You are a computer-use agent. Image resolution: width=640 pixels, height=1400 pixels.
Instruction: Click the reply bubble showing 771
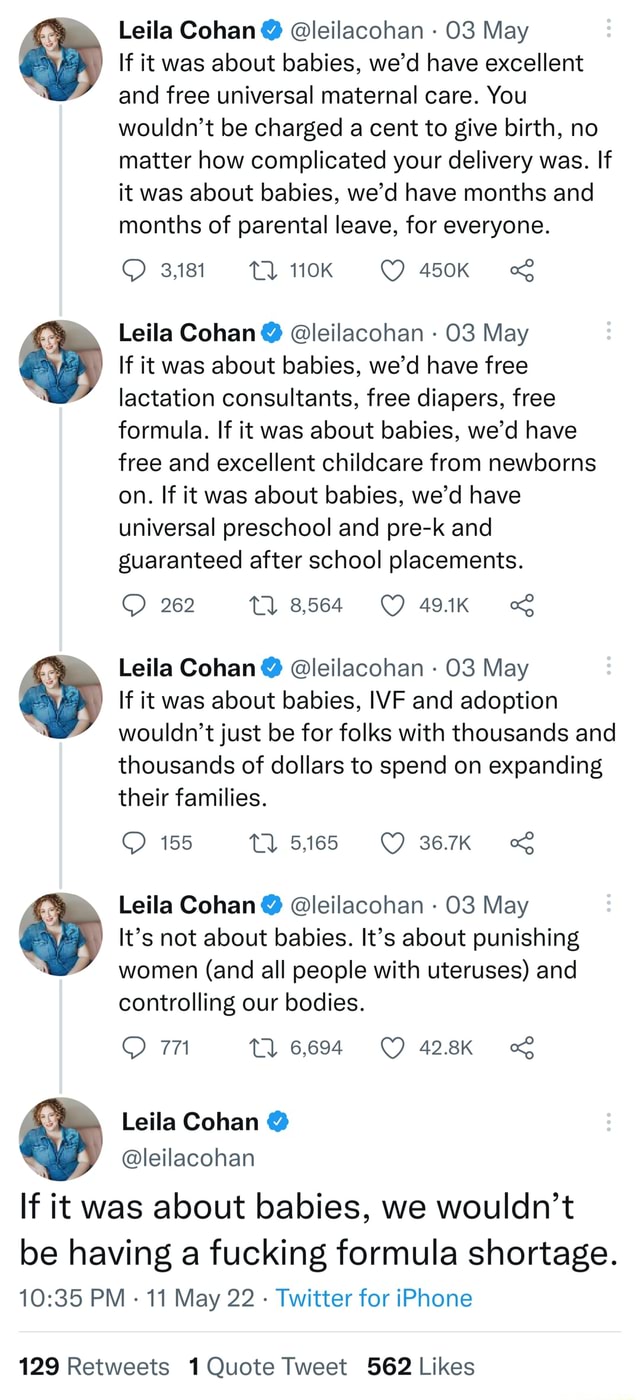(133, 1048)
